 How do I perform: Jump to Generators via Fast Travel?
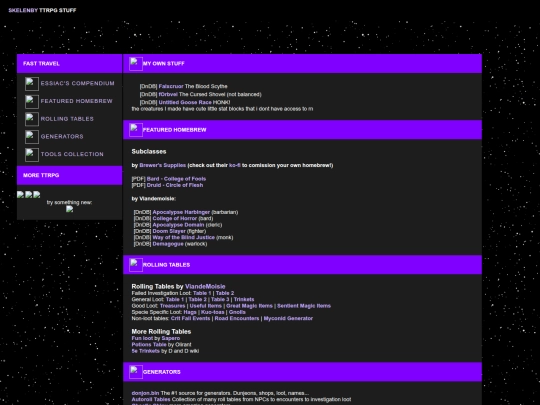[62, 136]
